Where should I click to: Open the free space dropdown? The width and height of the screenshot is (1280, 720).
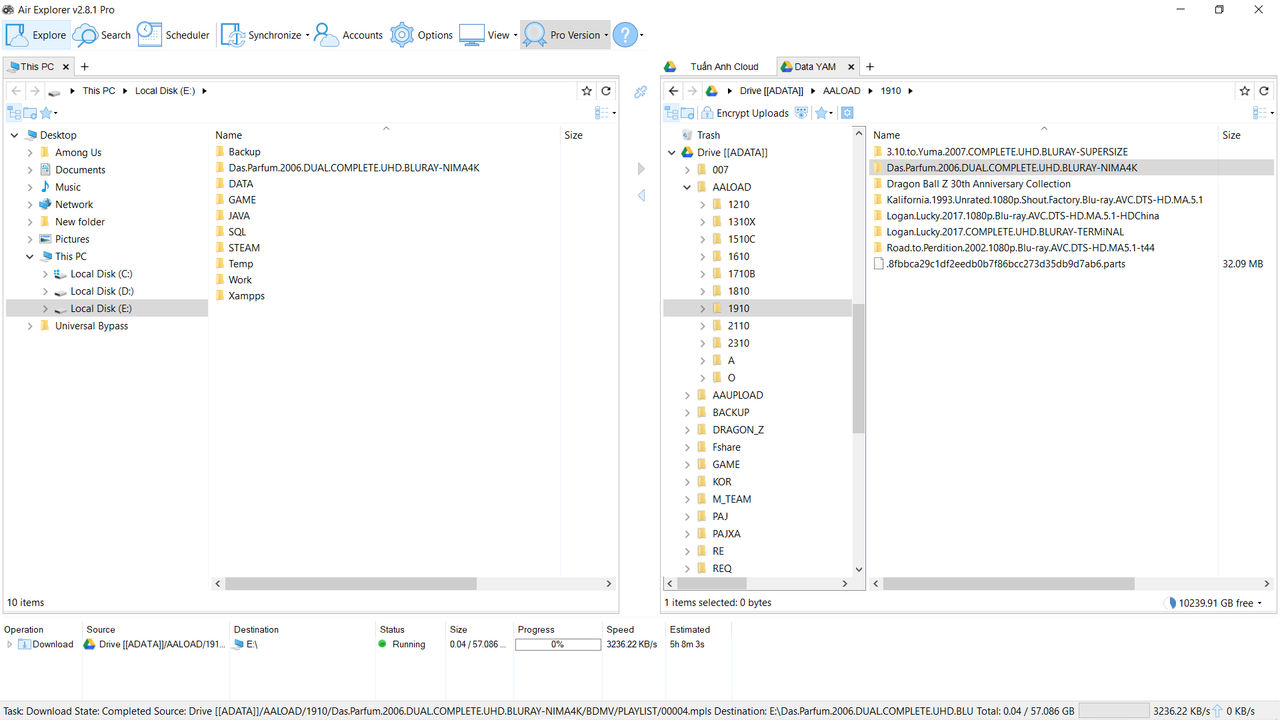[1260, 603]
